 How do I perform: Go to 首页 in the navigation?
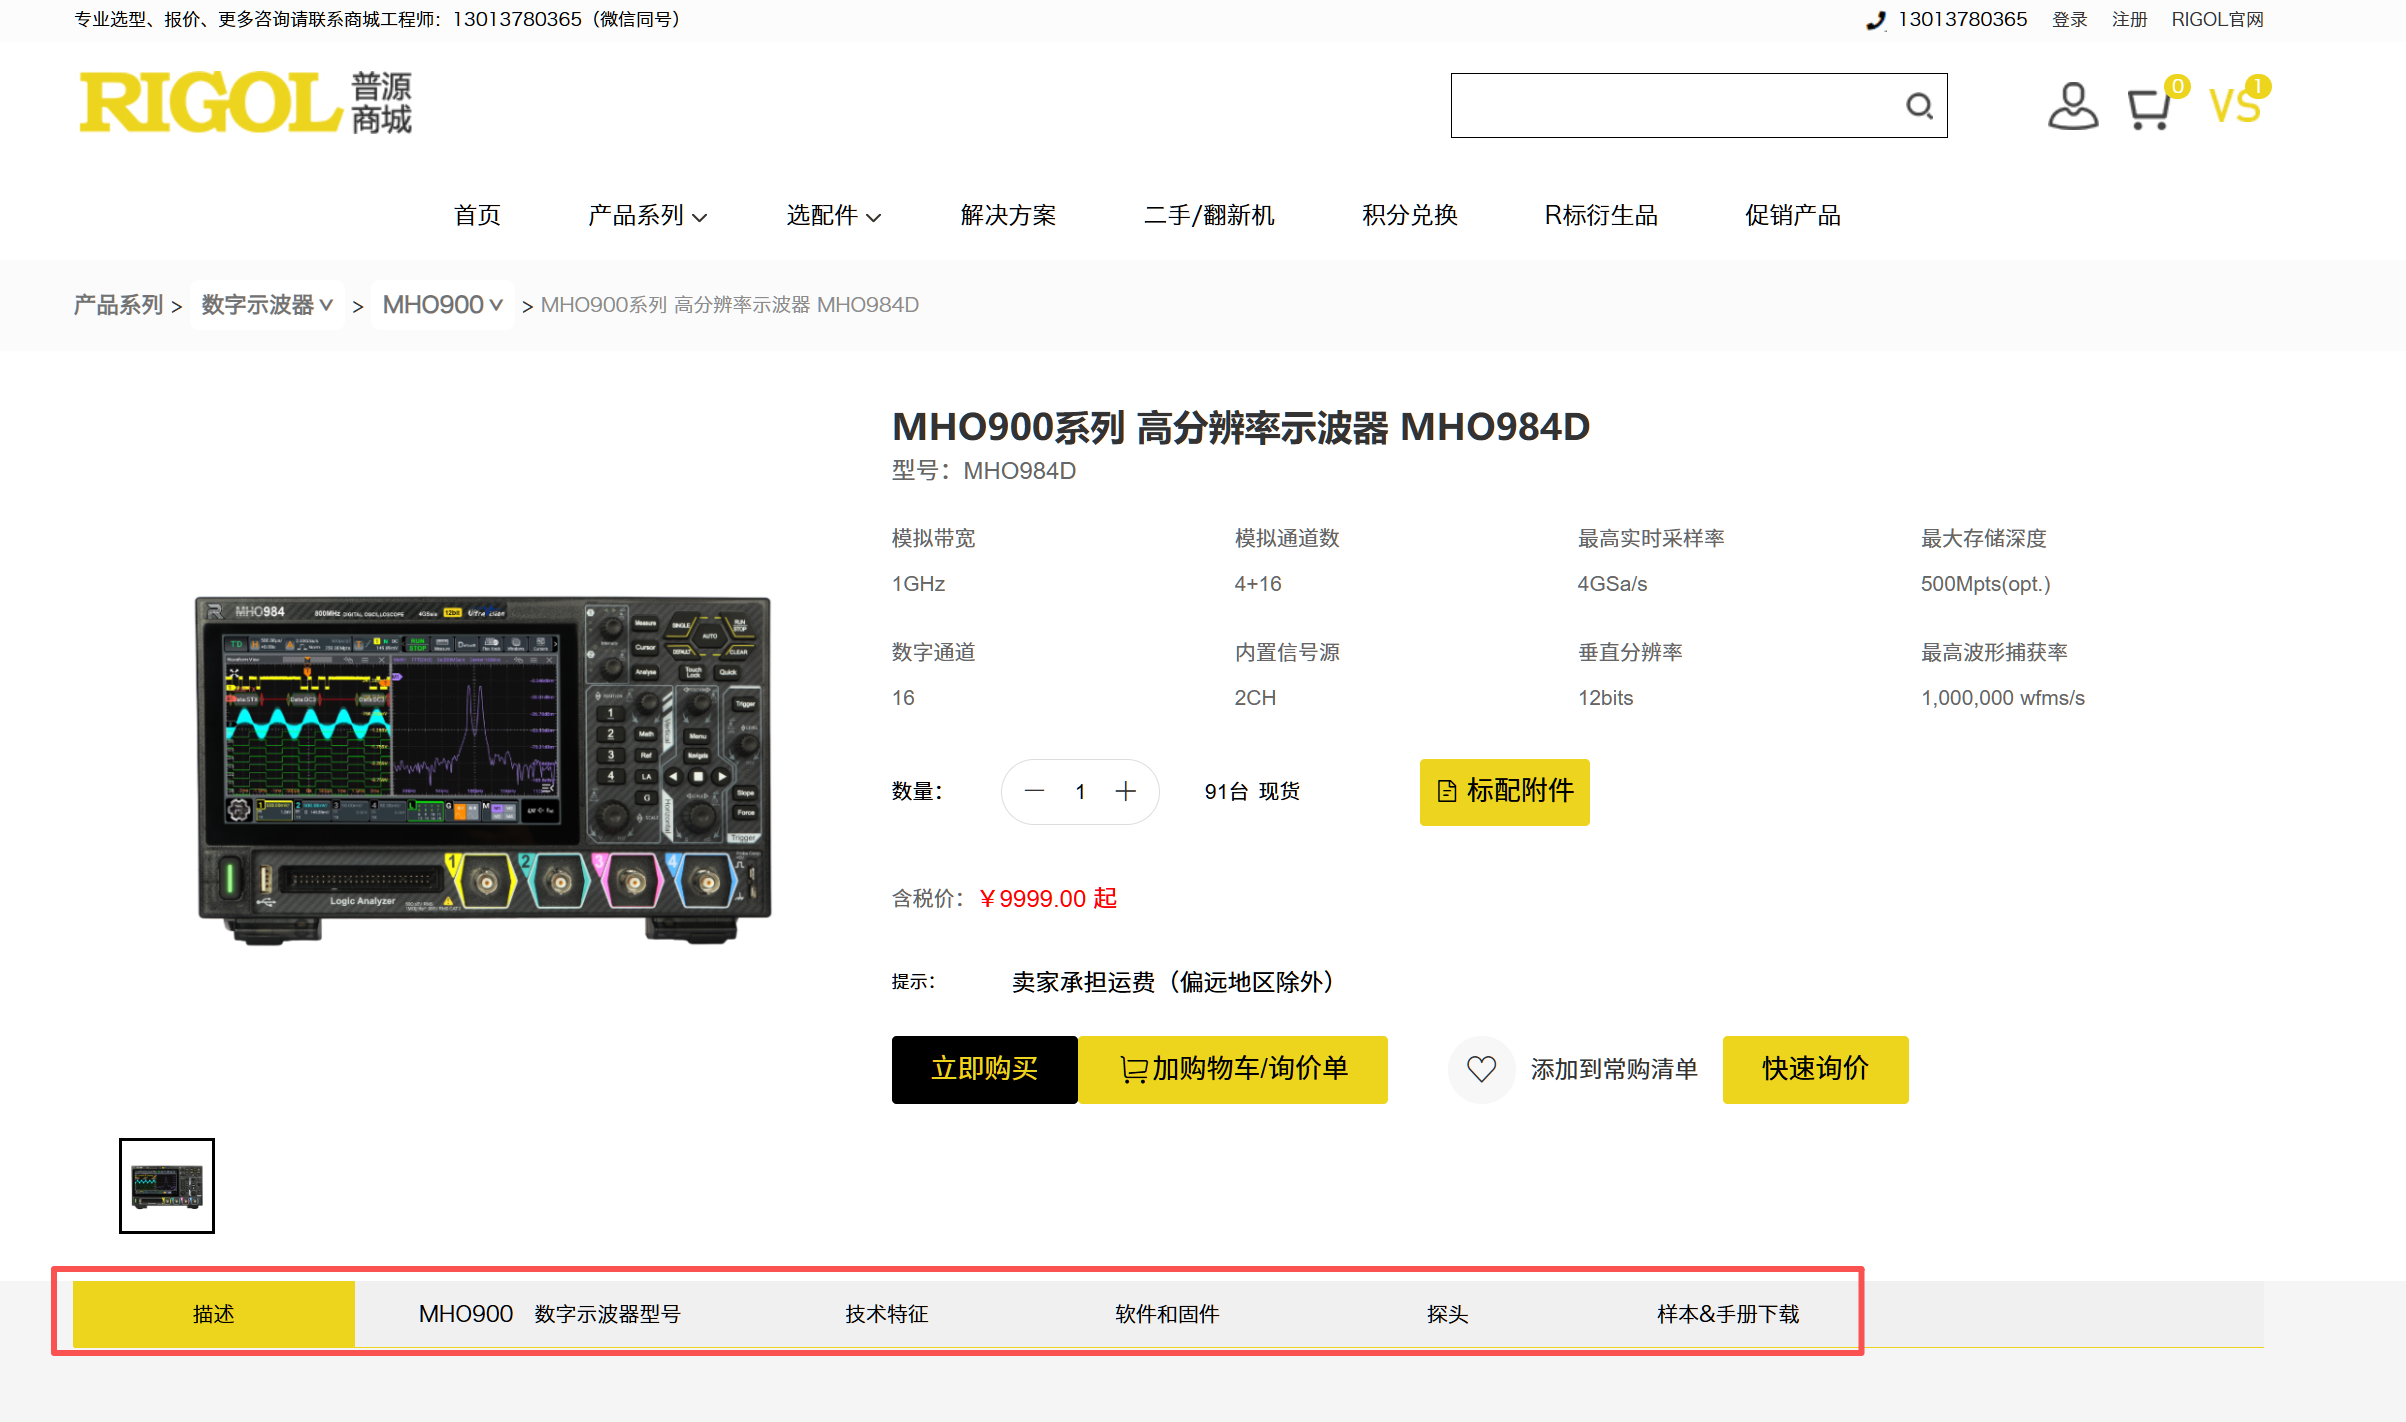[477, 215]
